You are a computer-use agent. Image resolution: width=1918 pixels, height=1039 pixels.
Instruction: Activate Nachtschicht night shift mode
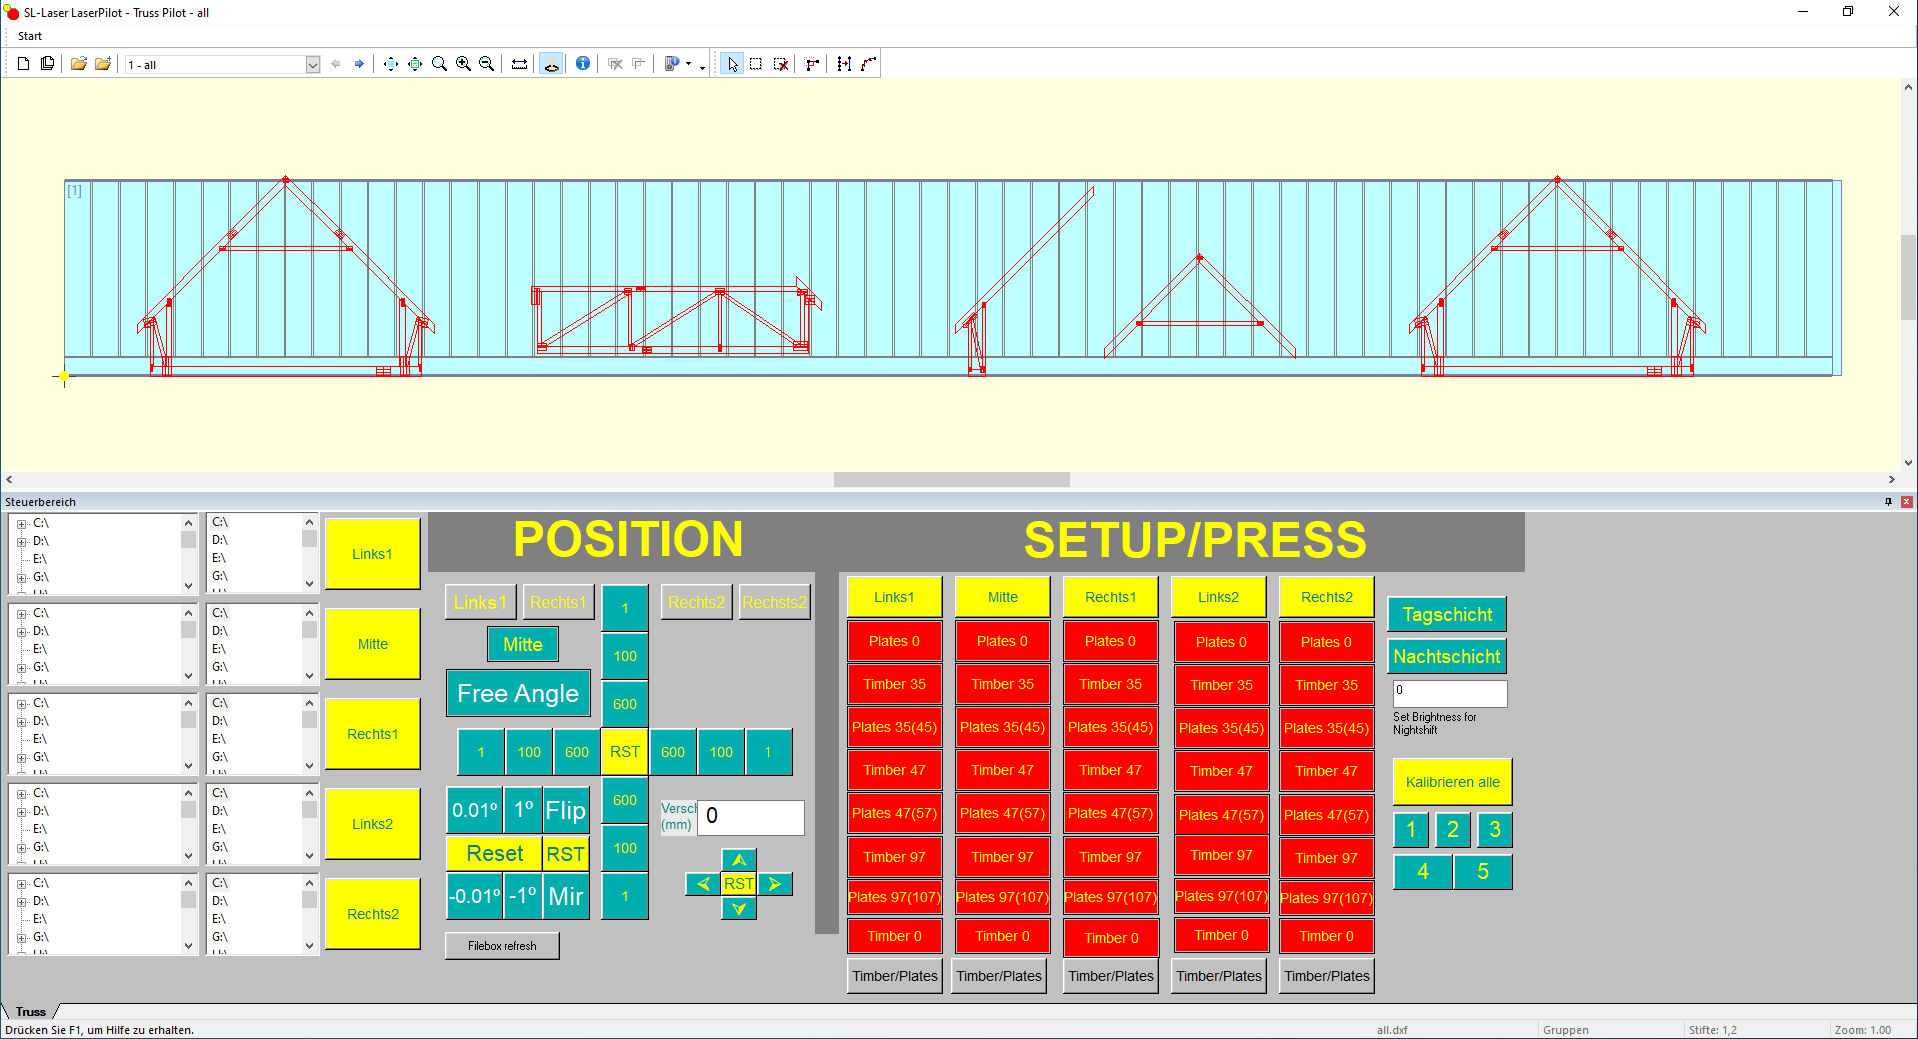pyautogui.click(x=1446, y=657)
